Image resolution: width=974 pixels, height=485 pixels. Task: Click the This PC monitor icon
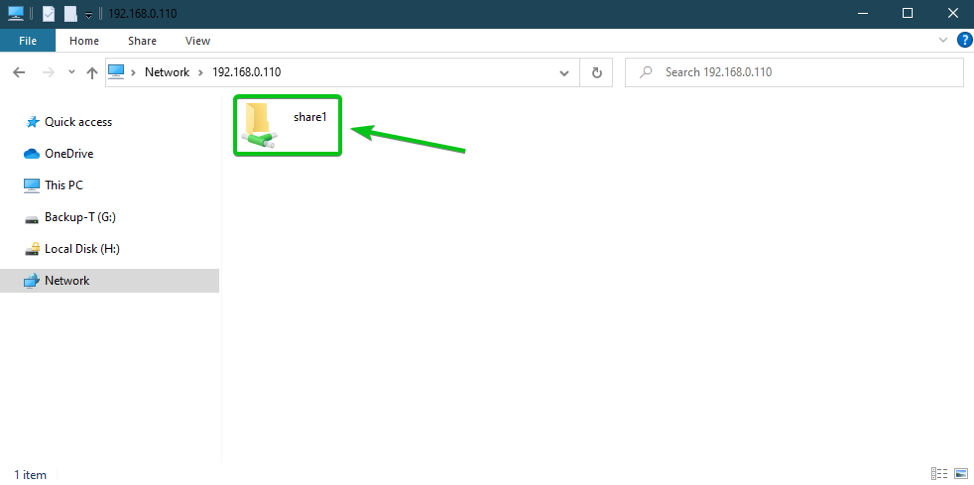click(32, 185)
